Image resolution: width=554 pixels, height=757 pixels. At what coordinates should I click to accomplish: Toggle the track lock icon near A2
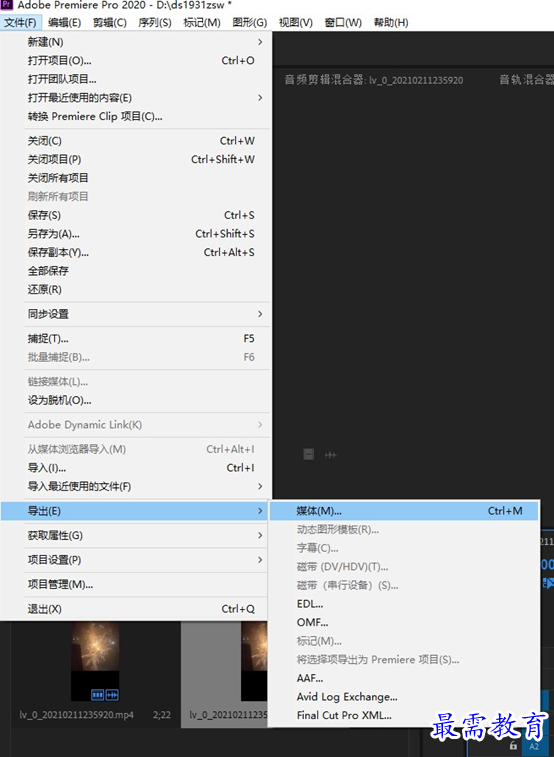tap(513, 746)
